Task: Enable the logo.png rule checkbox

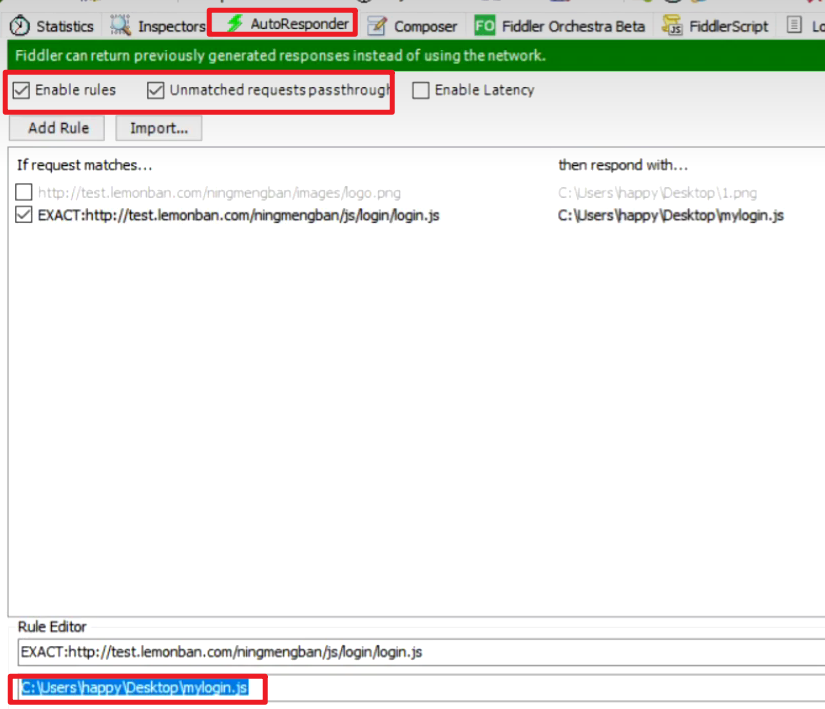Action: coord(24,192)
